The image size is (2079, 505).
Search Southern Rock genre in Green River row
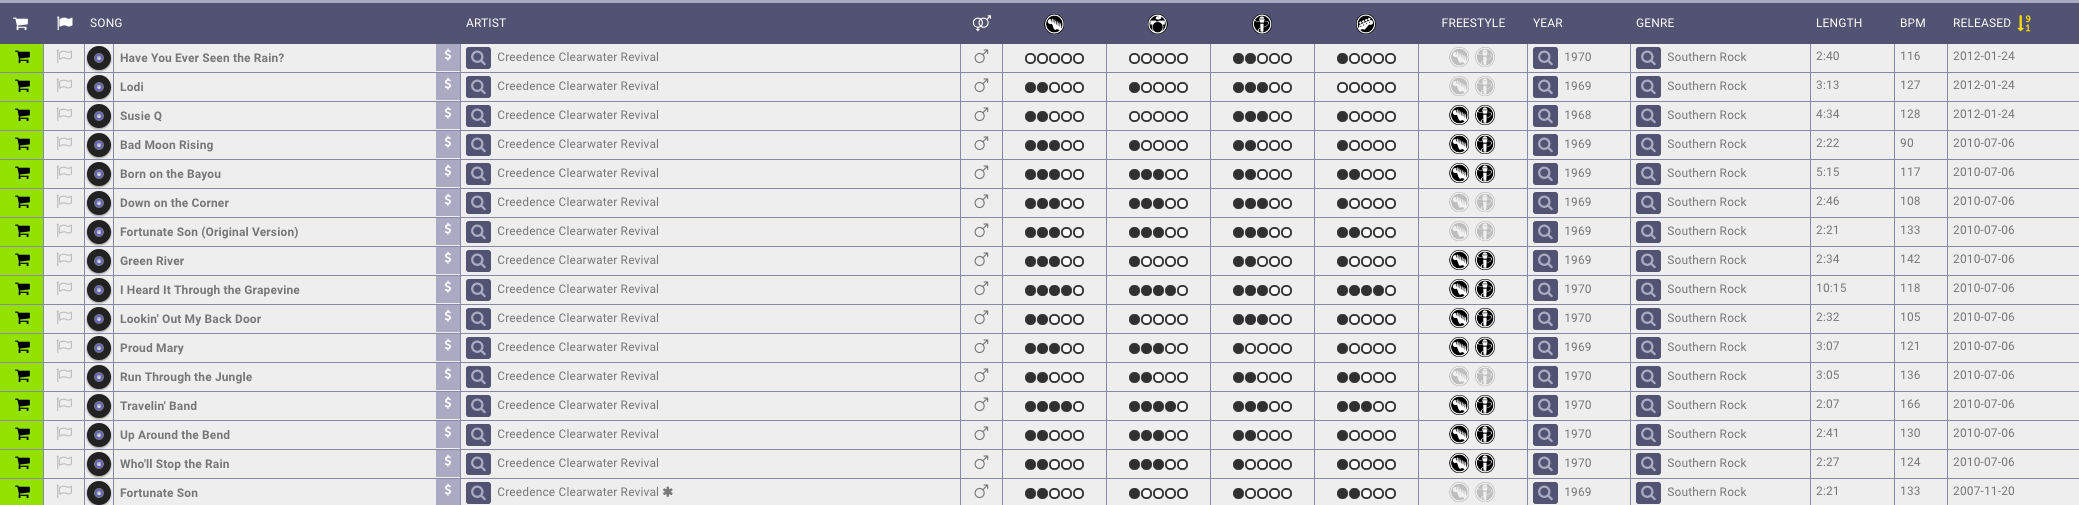[x=1648, y=261]
